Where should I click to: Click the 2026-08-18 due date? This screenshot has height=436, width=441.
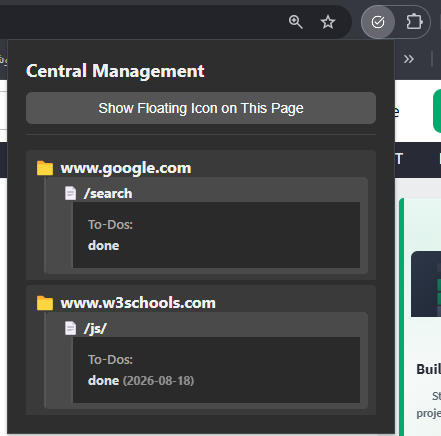(x=158, y=381)
